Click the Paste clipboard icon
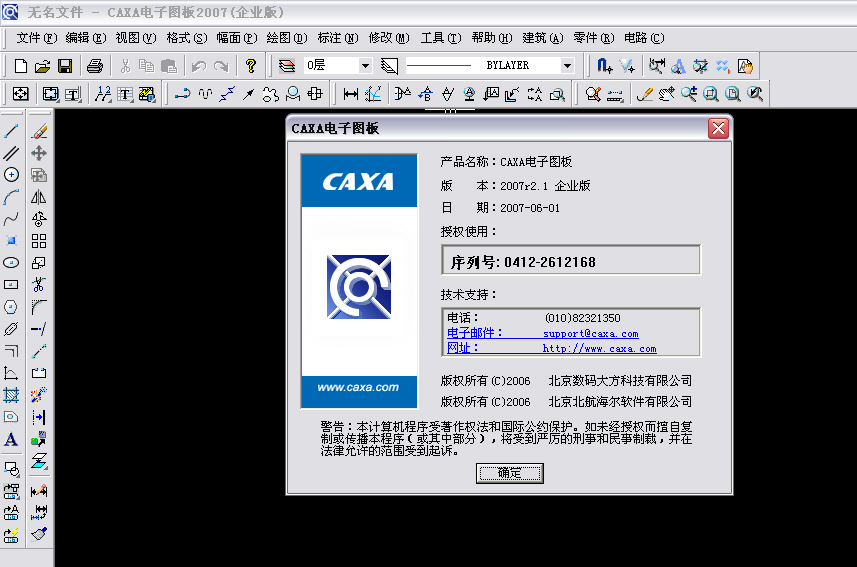857x567 pixels. click(x=169, y=66)
